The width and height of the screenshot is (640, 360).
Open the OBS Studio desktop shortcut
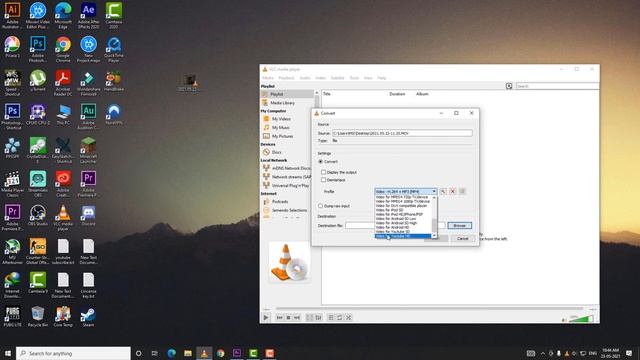(x=38, y=215)
